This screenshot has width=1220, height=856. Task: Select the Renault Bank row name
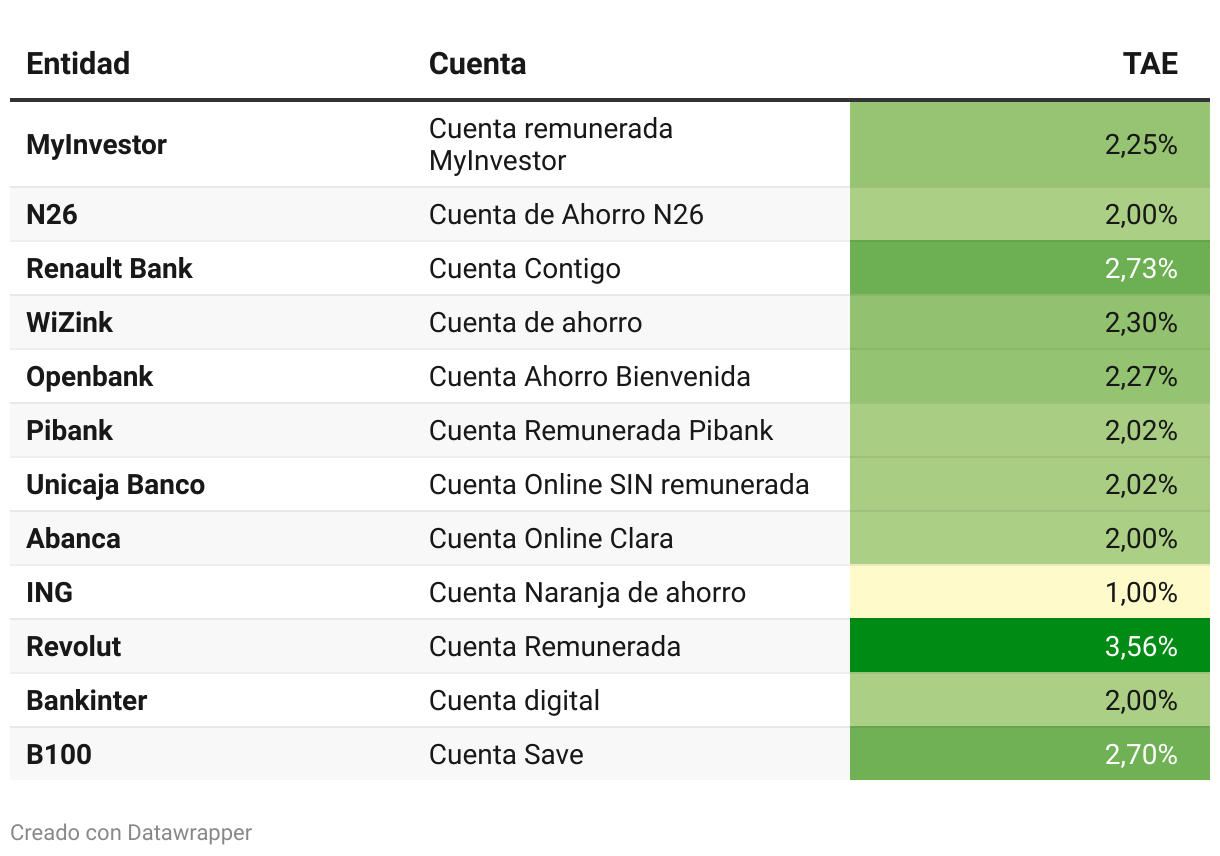pos(109,269)
